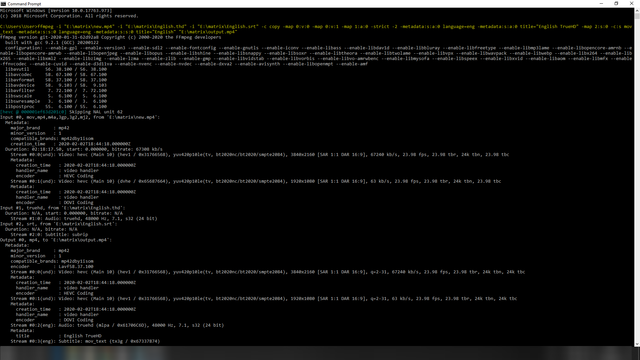Click the input stream line containing 'dvhe'

click(x=256, y=181)
